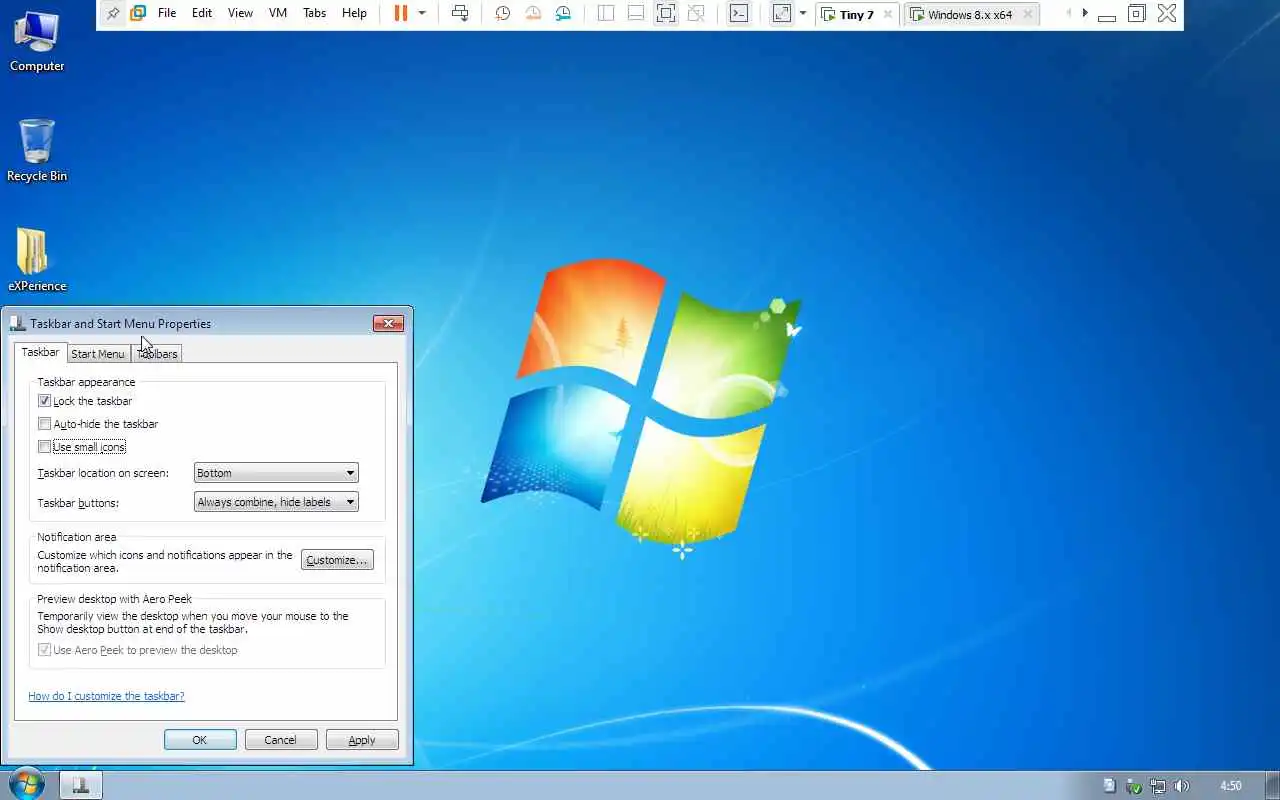Screen dimensions: 1280x800
Task: Select the eXPerience folder on desktop
Action: pyautogui.click(x=37, y=260)
